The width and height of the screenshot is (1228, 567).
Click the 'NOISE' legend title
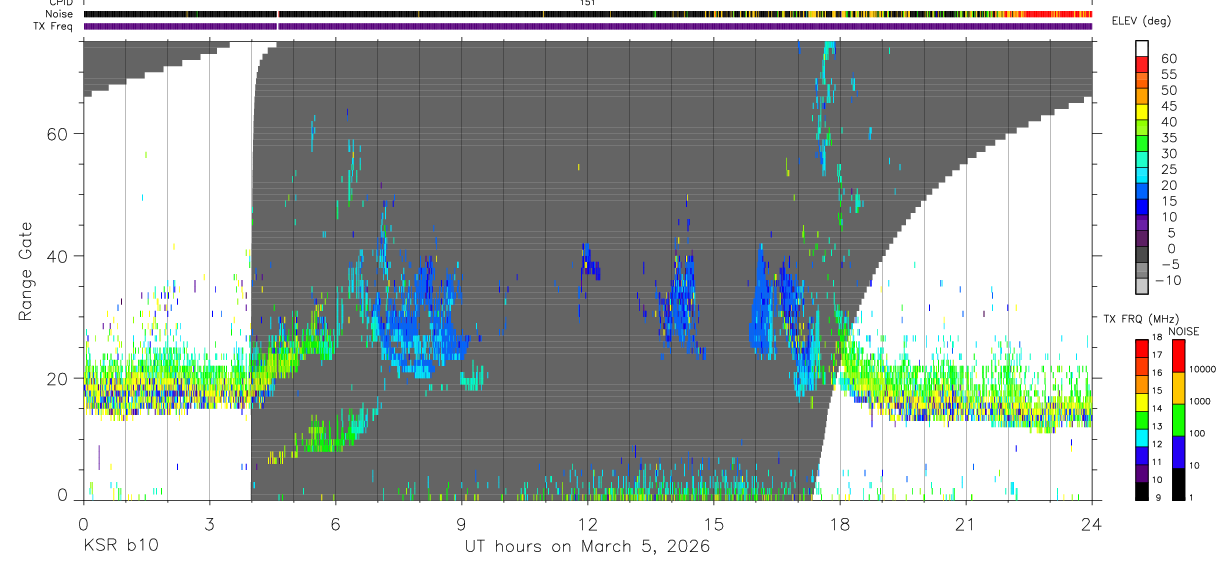point(1184,331)
